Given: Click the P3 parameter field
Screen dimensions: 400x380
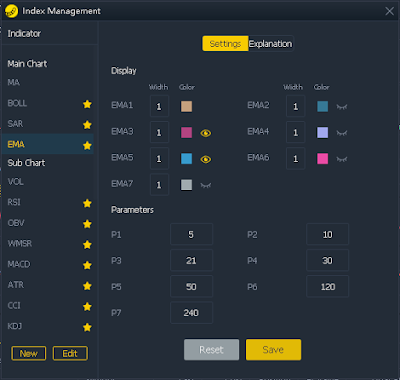Looking at the screenshot, I should (x=191, y=260).
